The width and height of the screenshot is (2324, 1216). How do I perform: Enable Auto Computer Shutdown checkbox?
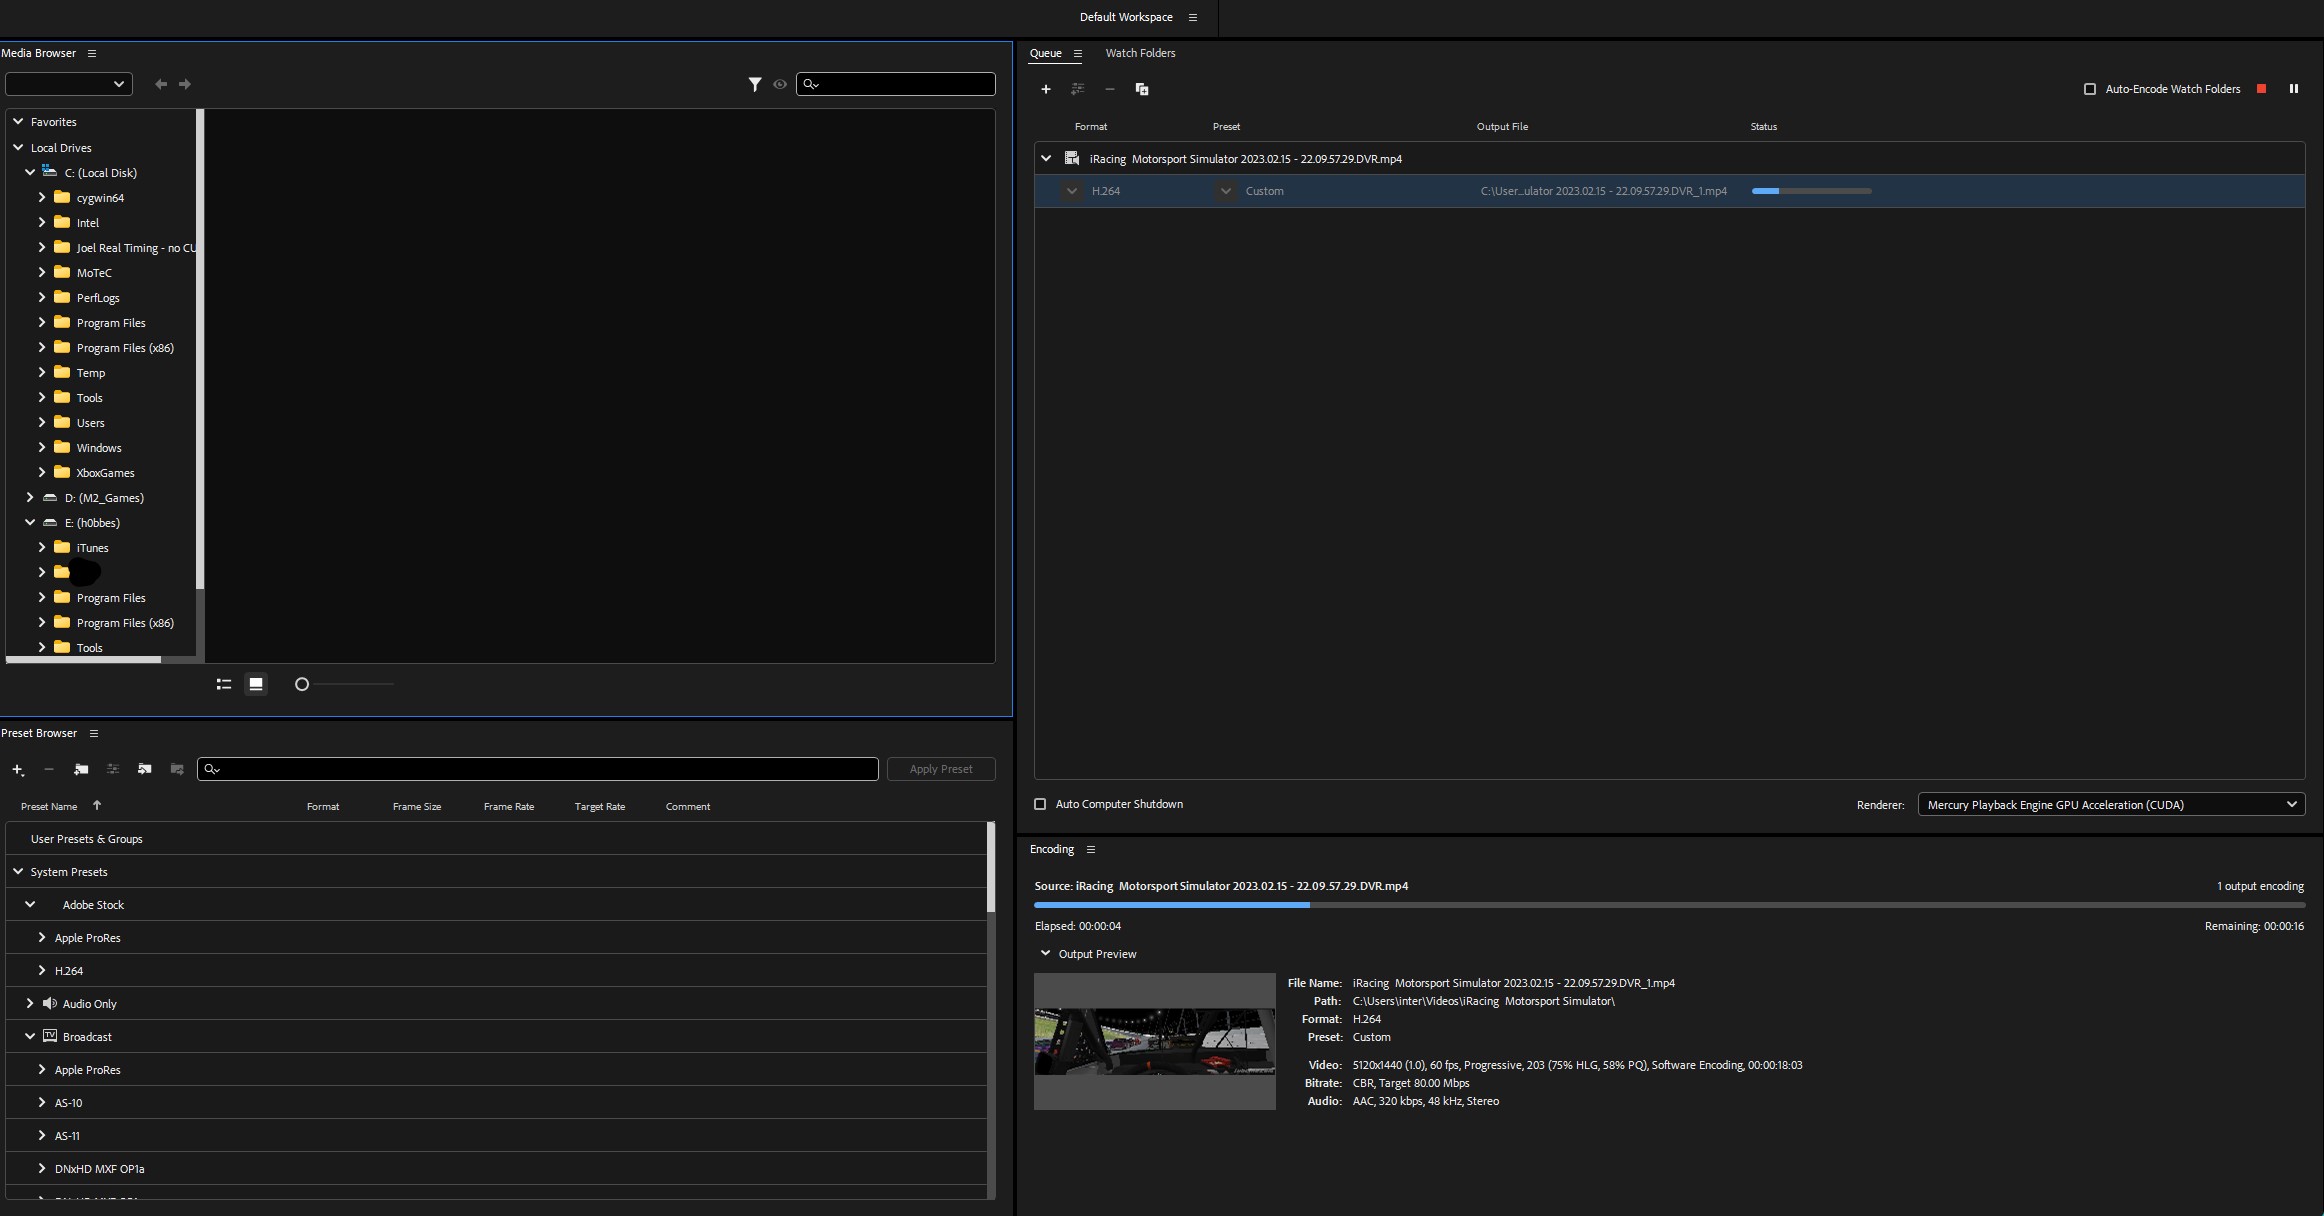(1040, 804)
